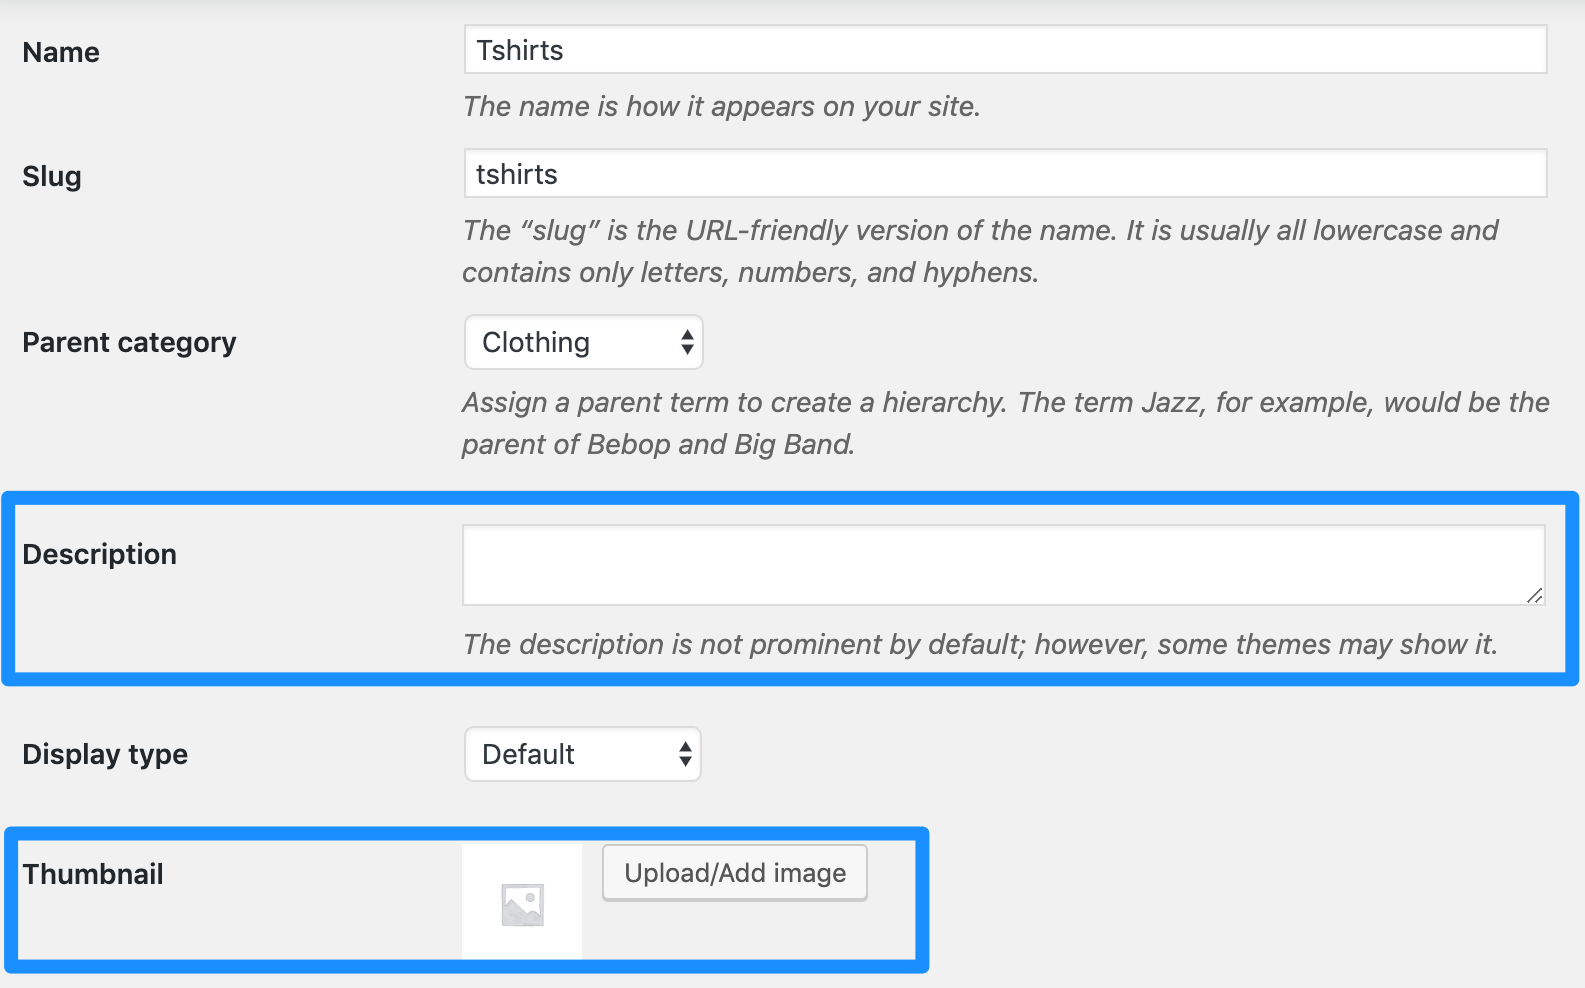1585x988 pixels.
Task: Click the "Display type" label
Action: coord(105,755)
